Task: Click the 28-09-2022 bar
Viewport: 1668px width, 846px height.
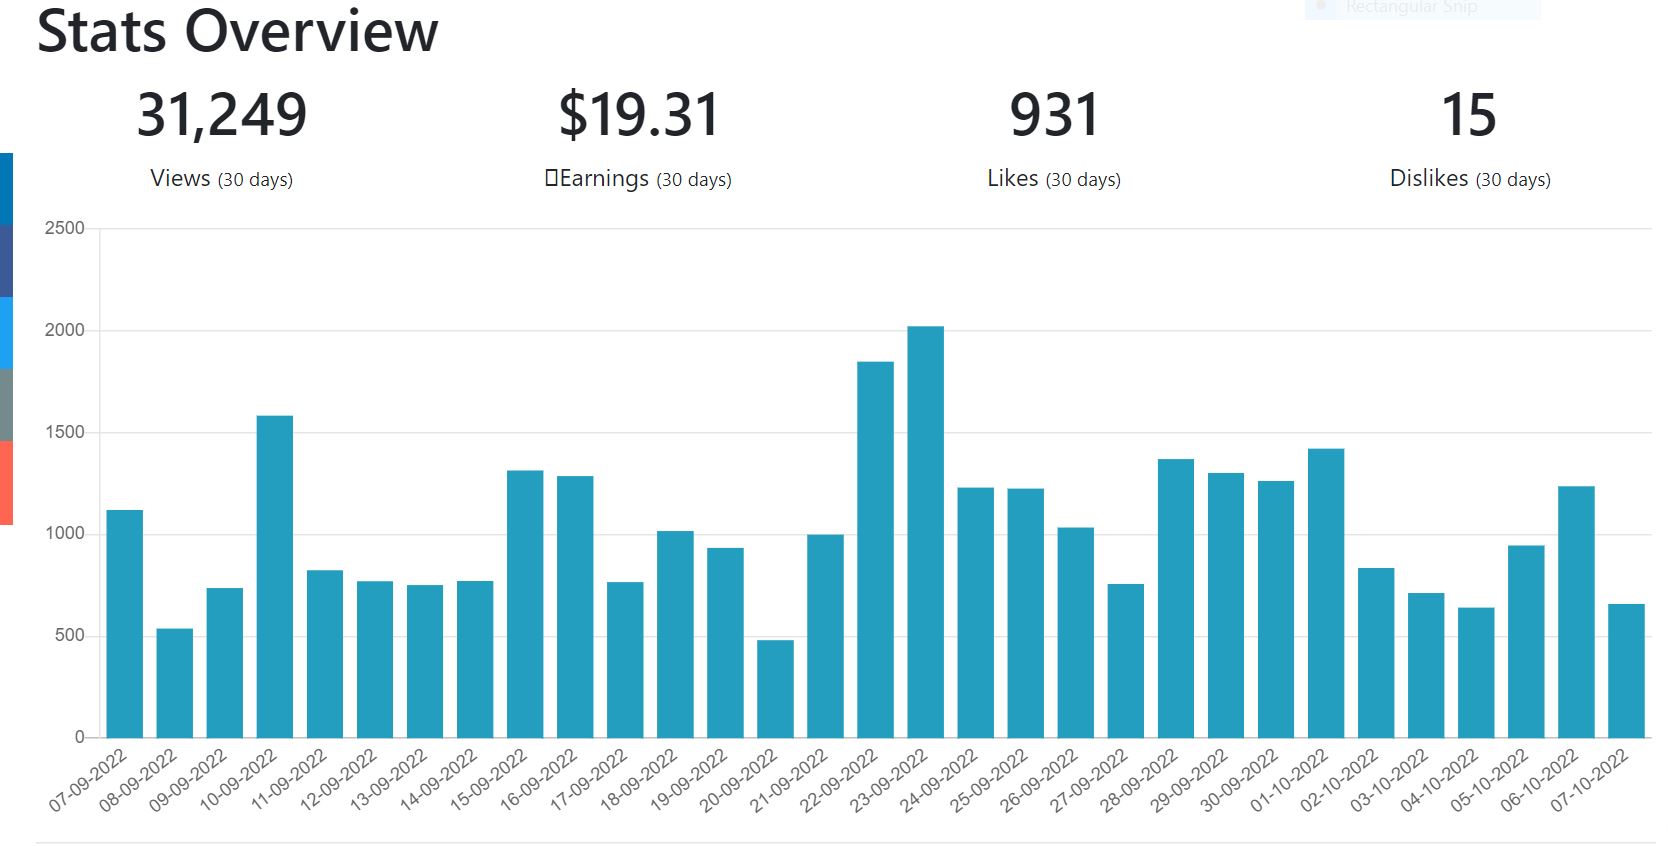Action: tap(1176, 599)
